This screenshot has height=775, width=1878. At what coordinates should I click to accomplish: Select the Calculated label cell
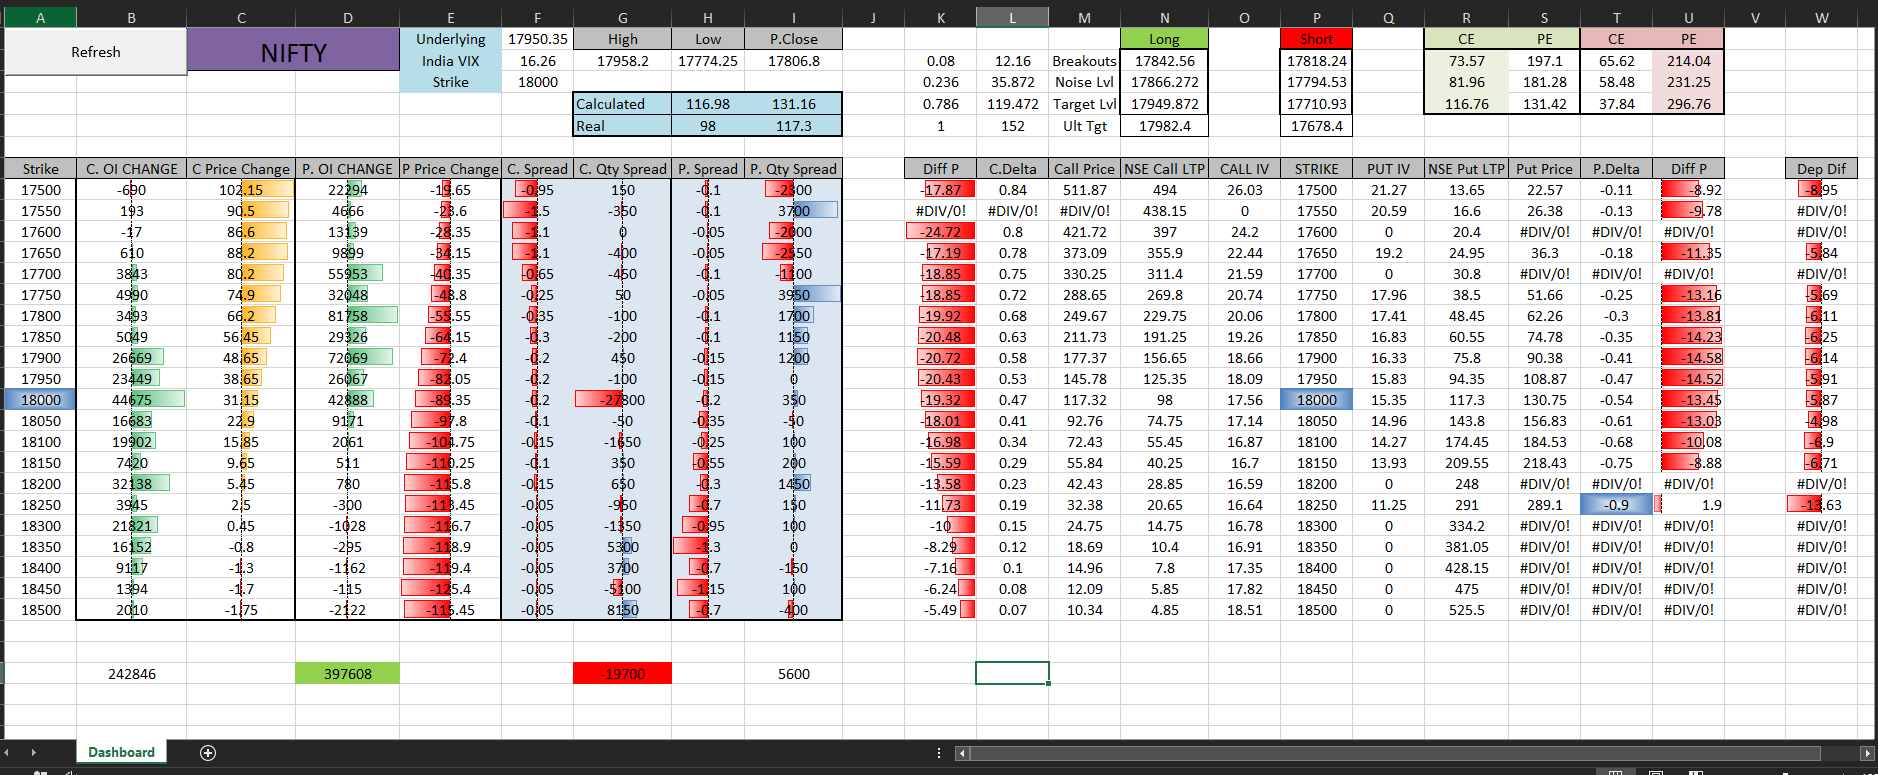(622, 104)
